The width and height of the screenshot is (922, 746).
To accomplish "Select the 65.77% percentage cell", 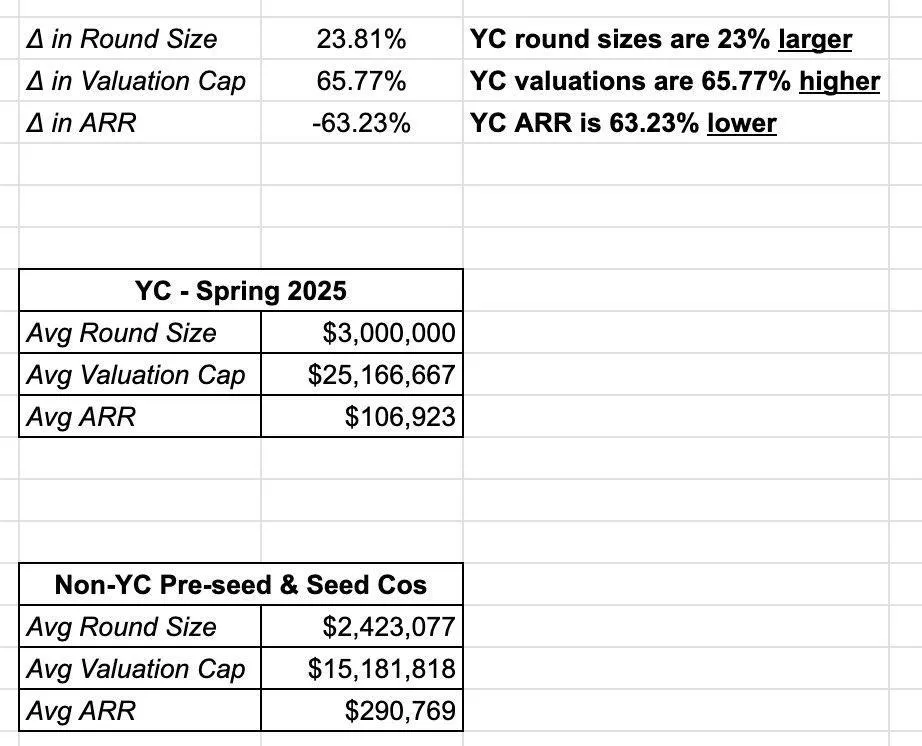I will (x=361, y=81).
